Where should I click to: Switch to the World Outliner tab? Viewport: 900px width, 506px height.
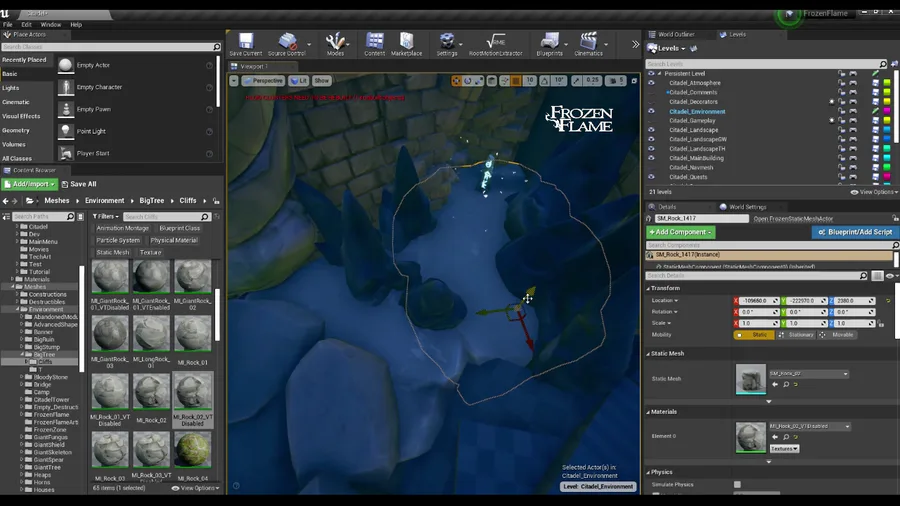pyautogui.click(x=676, y=34)
